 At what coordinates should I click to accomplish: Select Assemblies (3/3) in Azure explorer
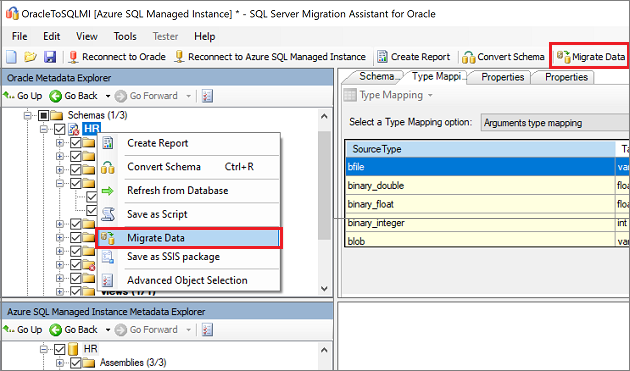[133, 363]
